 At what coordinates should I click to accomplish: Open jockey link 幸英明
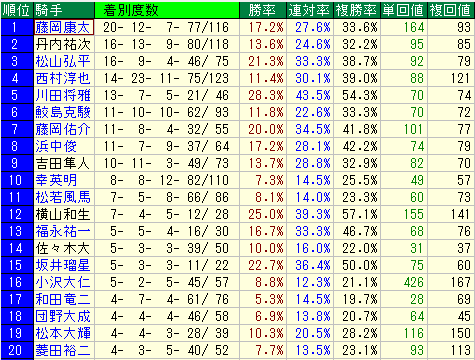[56, 180]
